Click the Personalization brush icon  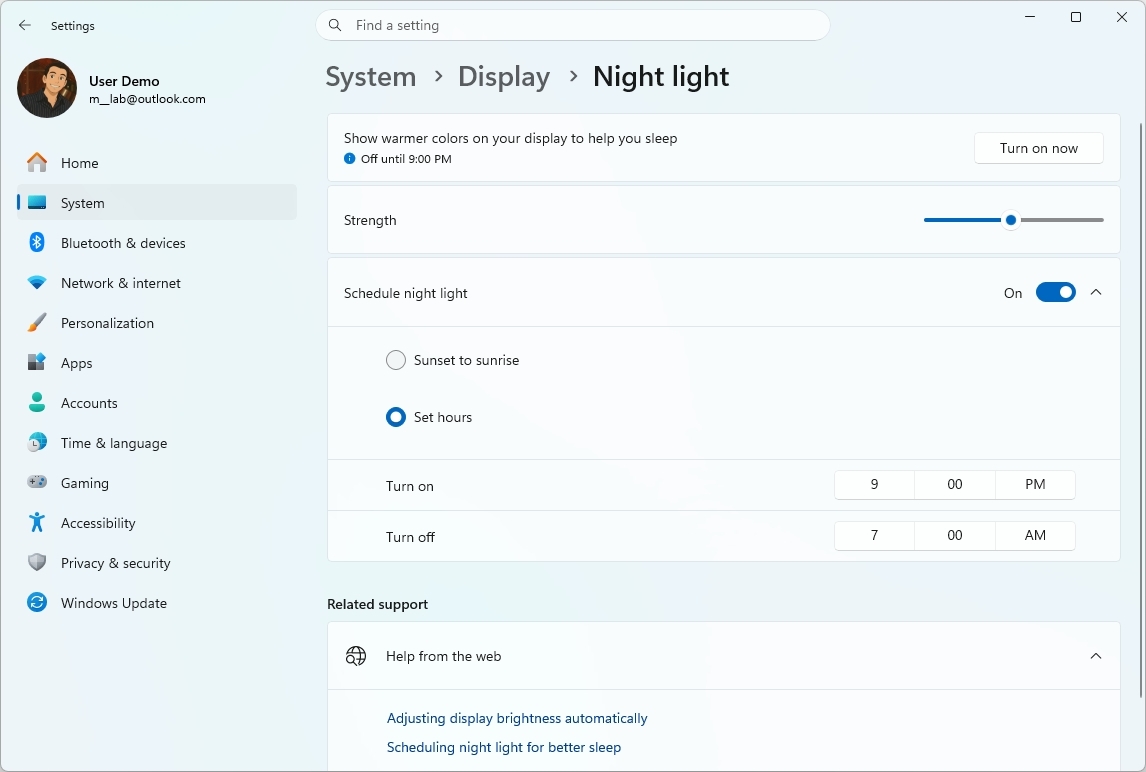37,322
